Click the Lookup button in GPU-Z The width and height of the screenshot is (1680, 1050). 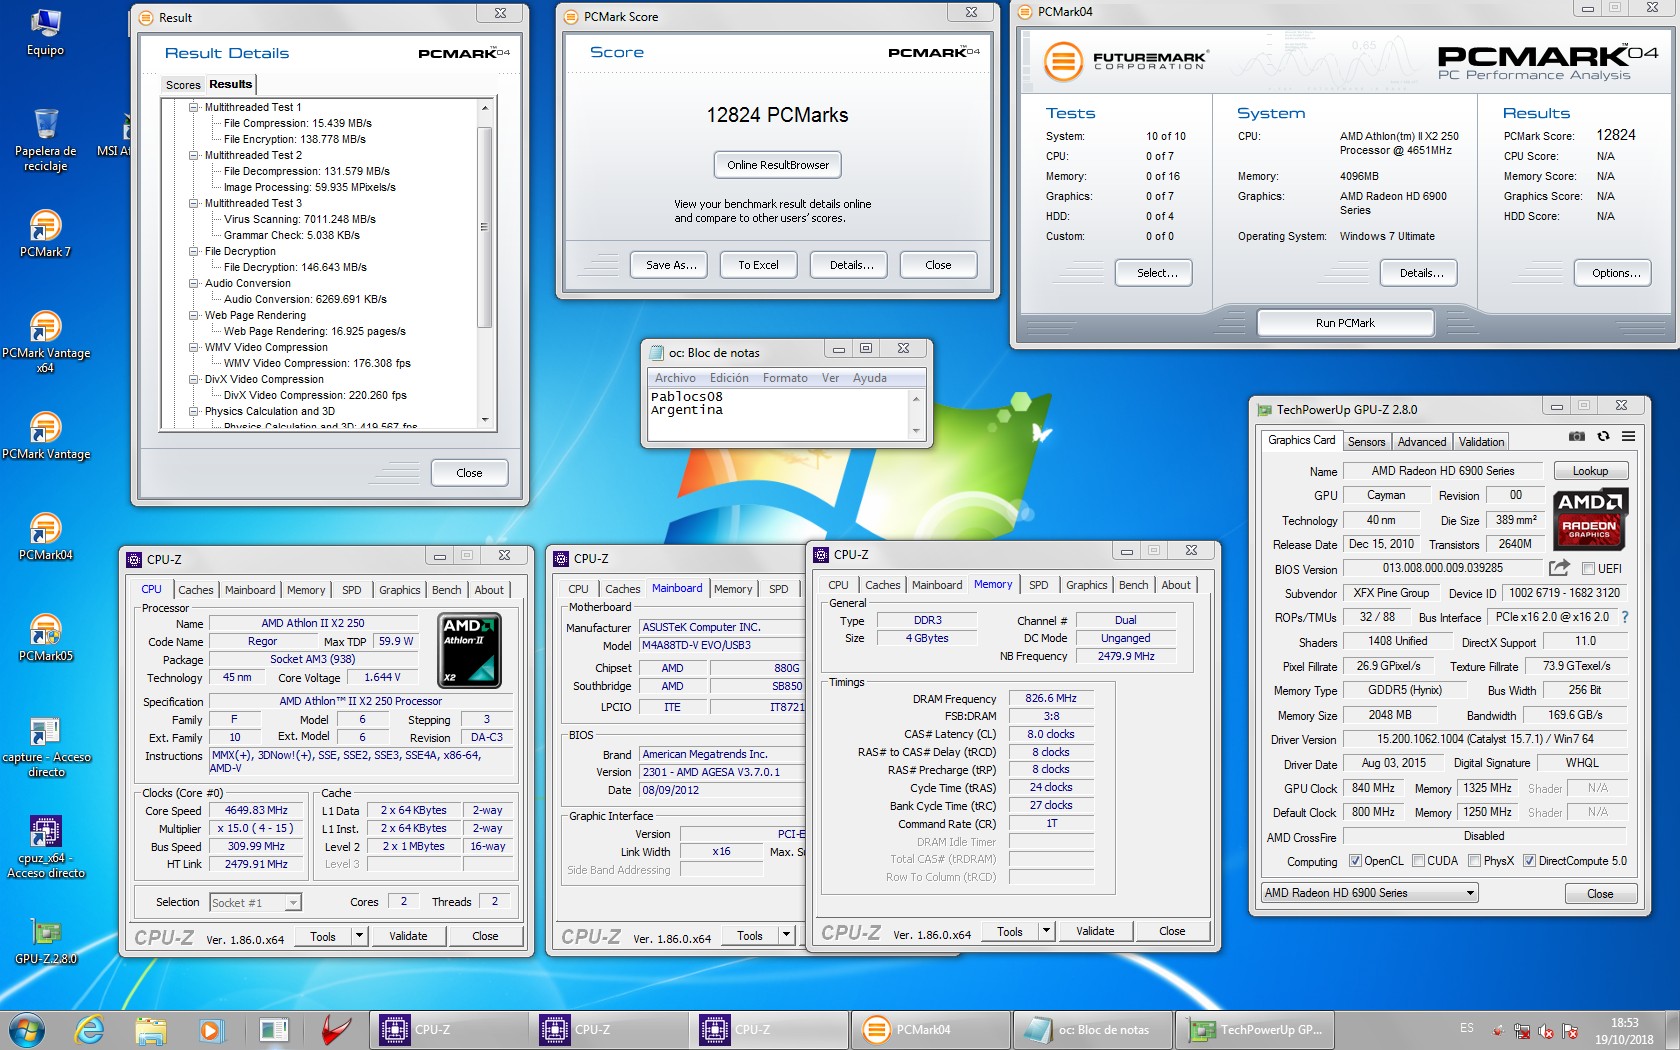click(x=1590, y=471)
